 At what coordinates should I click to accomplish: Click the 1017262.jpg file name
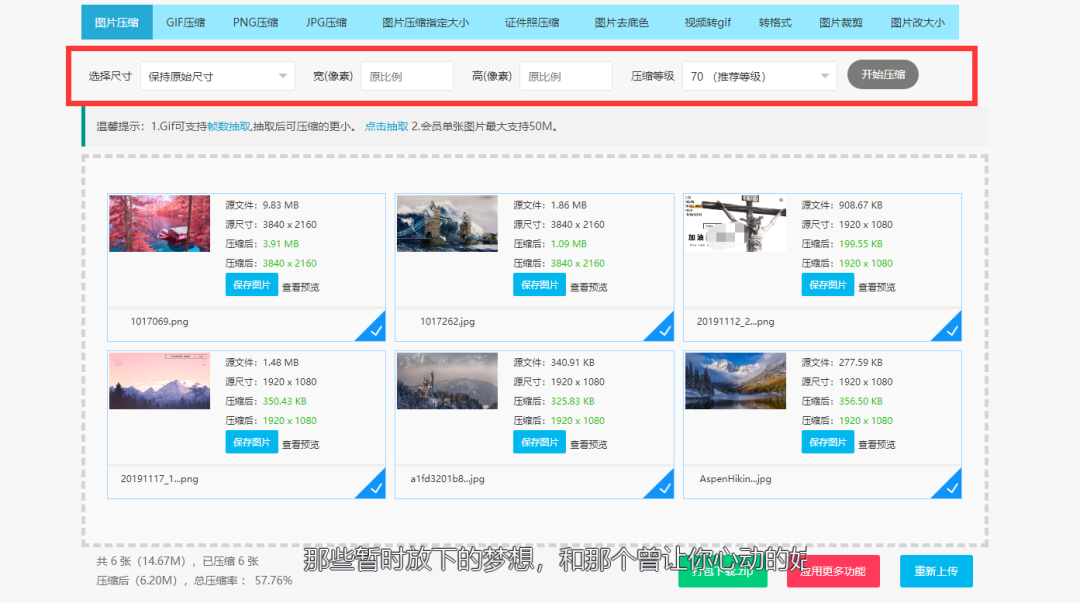pyautogui.click(x=447, y=321)
